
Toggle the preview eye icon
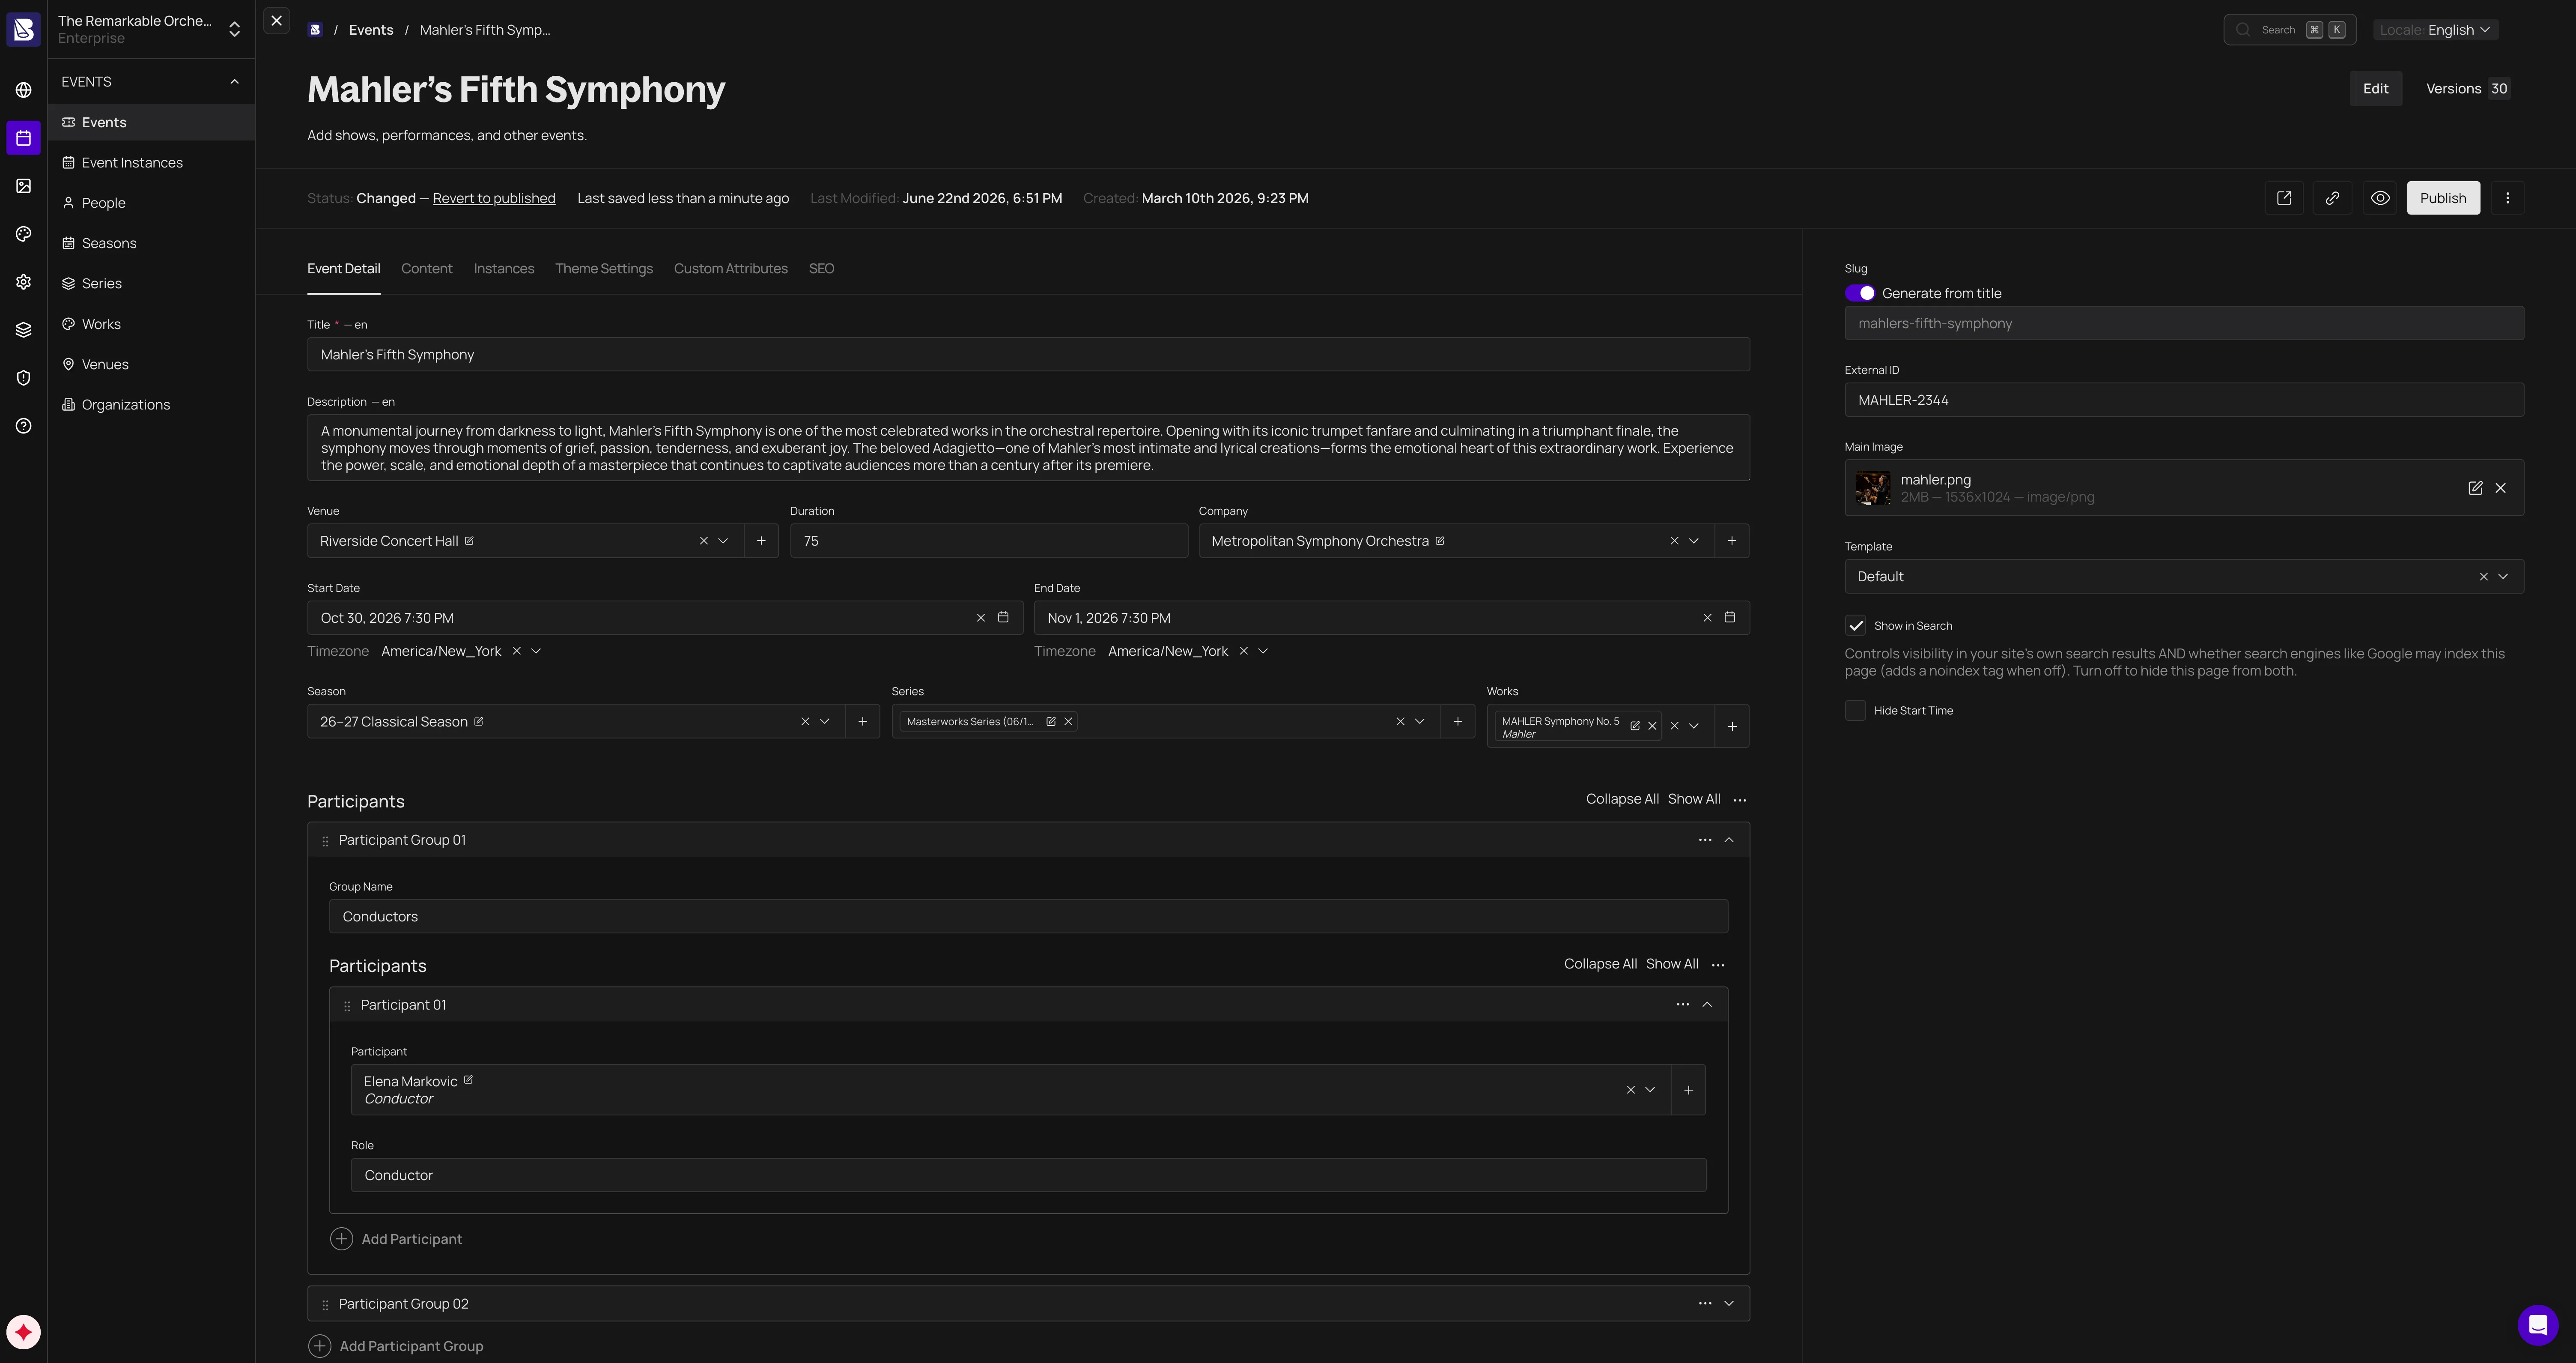2380,198
